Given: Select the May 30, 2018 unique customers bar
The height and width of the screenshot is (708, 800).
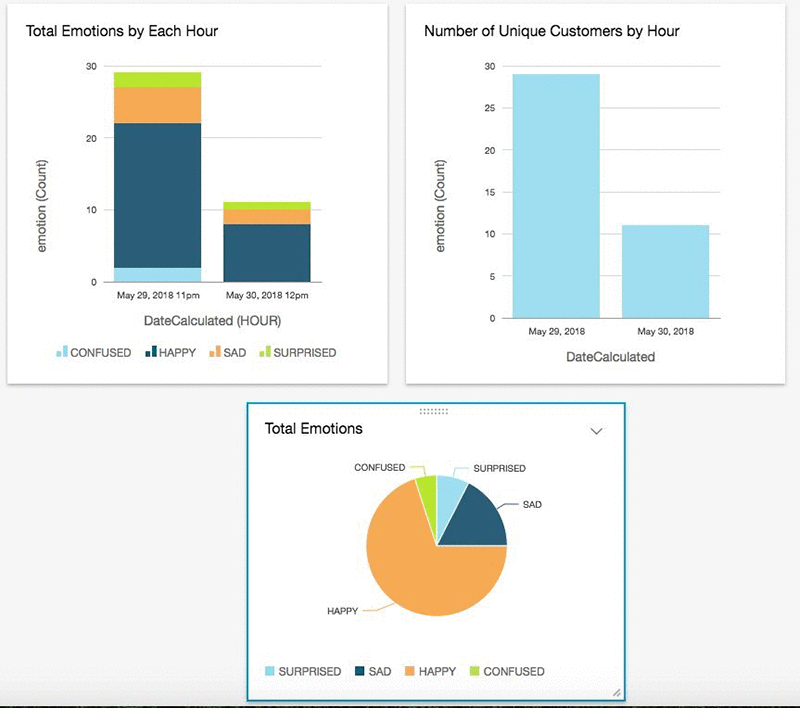Looking at the screenshot, I should point(665,271).
